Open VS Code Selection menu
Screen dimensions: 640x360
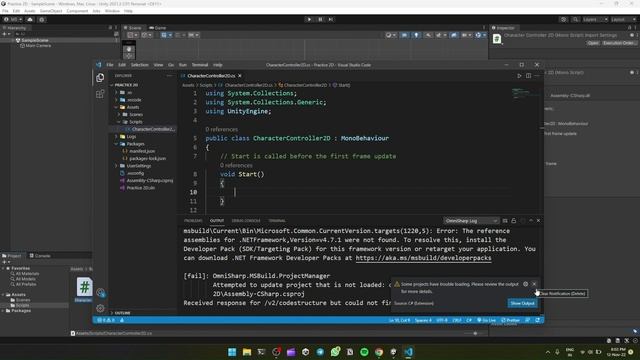pos(140,65)
